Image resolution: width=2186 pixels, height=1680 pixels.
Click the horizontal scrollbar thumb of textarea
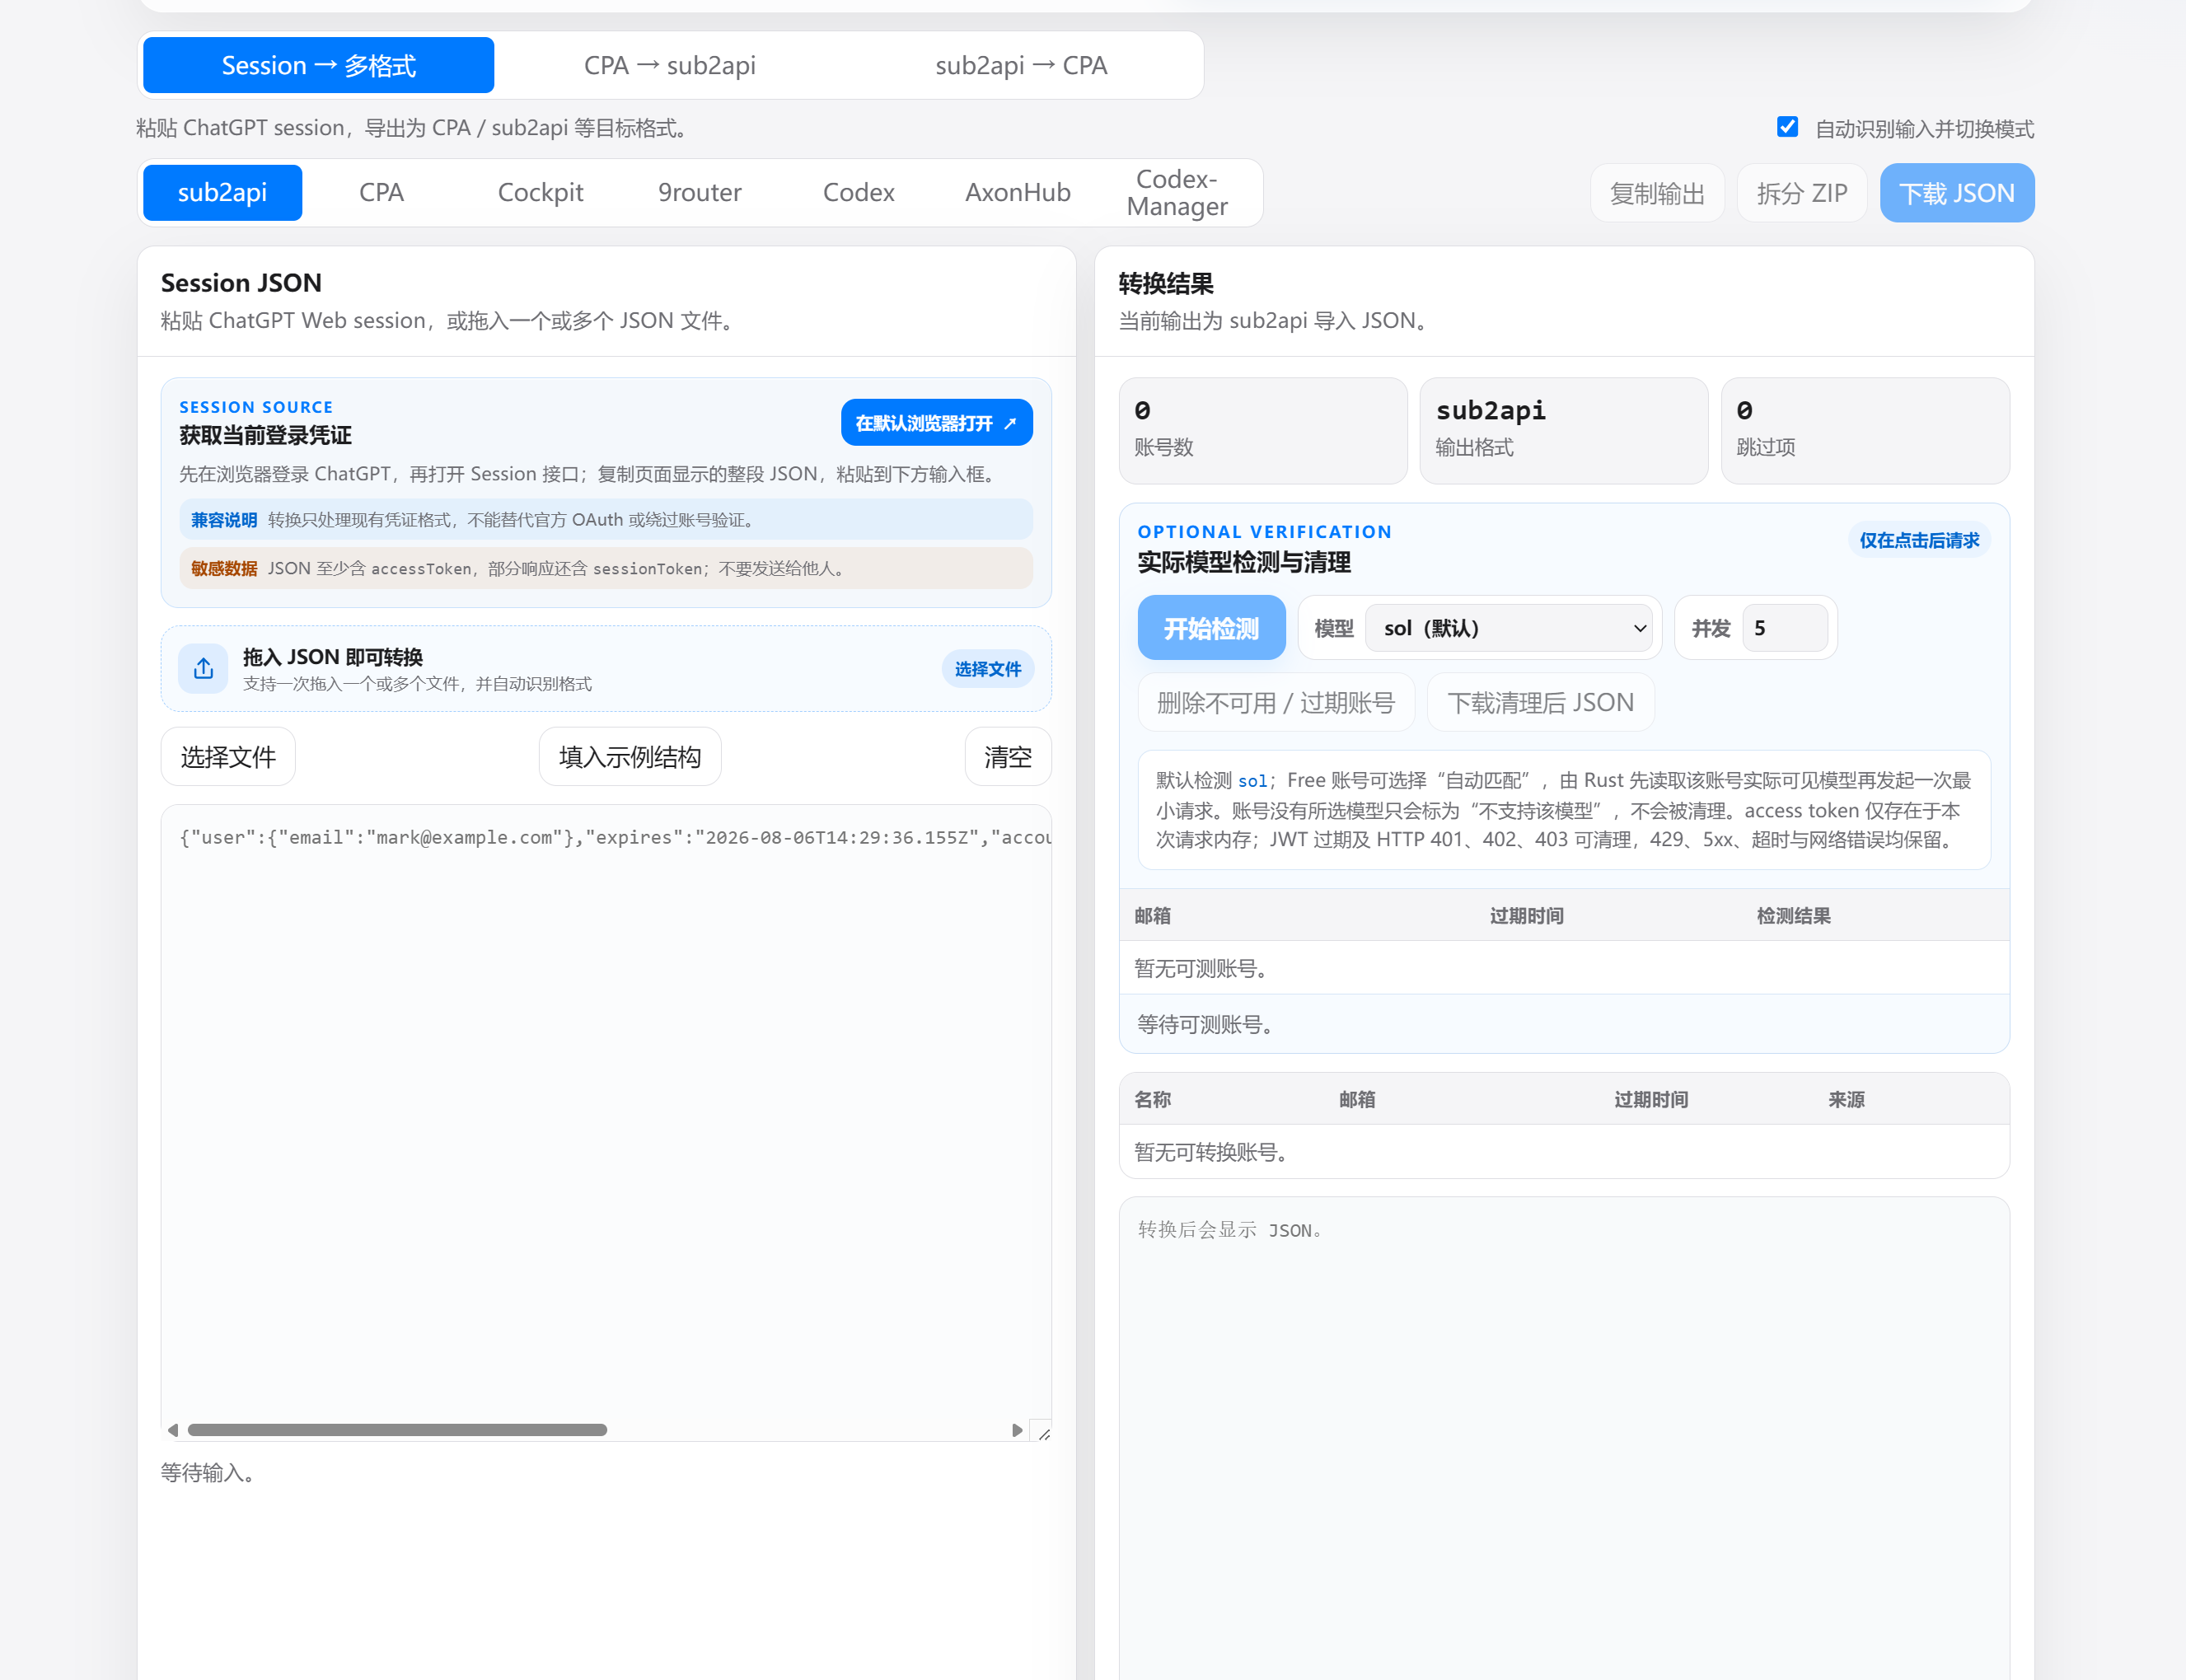click(397, 1430)
